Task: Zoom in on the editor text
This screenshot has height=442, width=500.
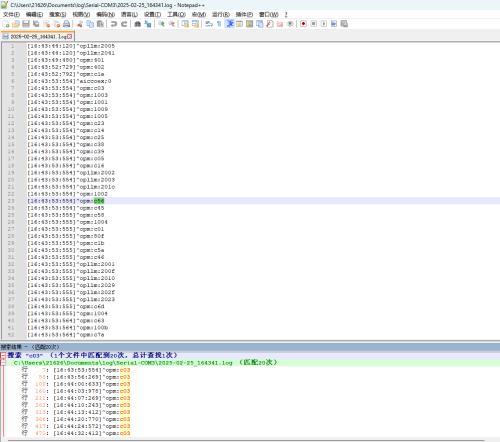Action: pyautogui.click(x=162, y=24)
